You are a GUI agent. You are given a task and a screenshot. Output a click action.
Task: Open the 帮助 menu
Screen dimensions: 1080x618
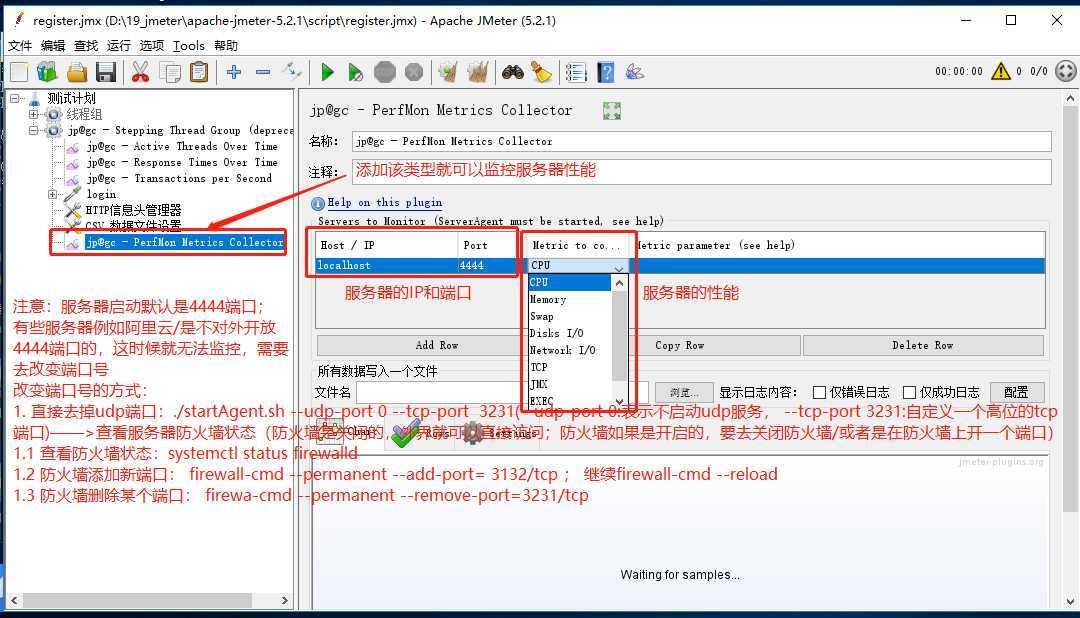pyautogui.click(x=226, y=45)
